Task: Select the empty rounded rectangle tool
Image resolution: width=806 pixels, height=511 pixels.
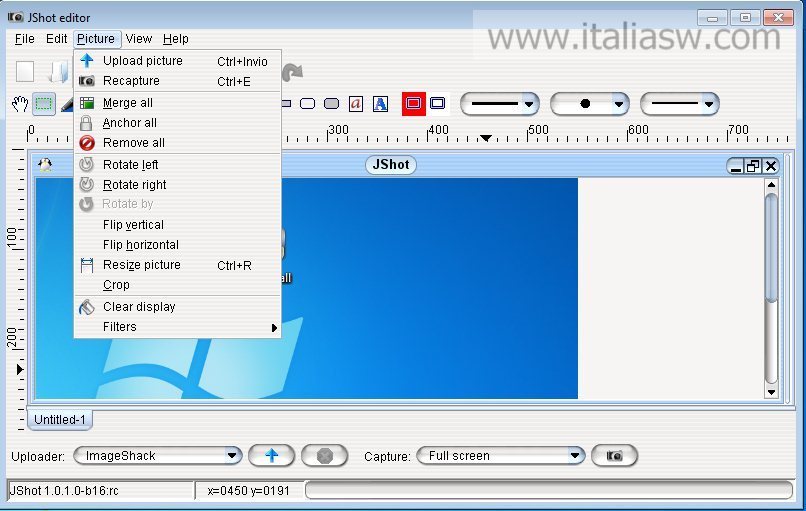Action: pos(307,104)
